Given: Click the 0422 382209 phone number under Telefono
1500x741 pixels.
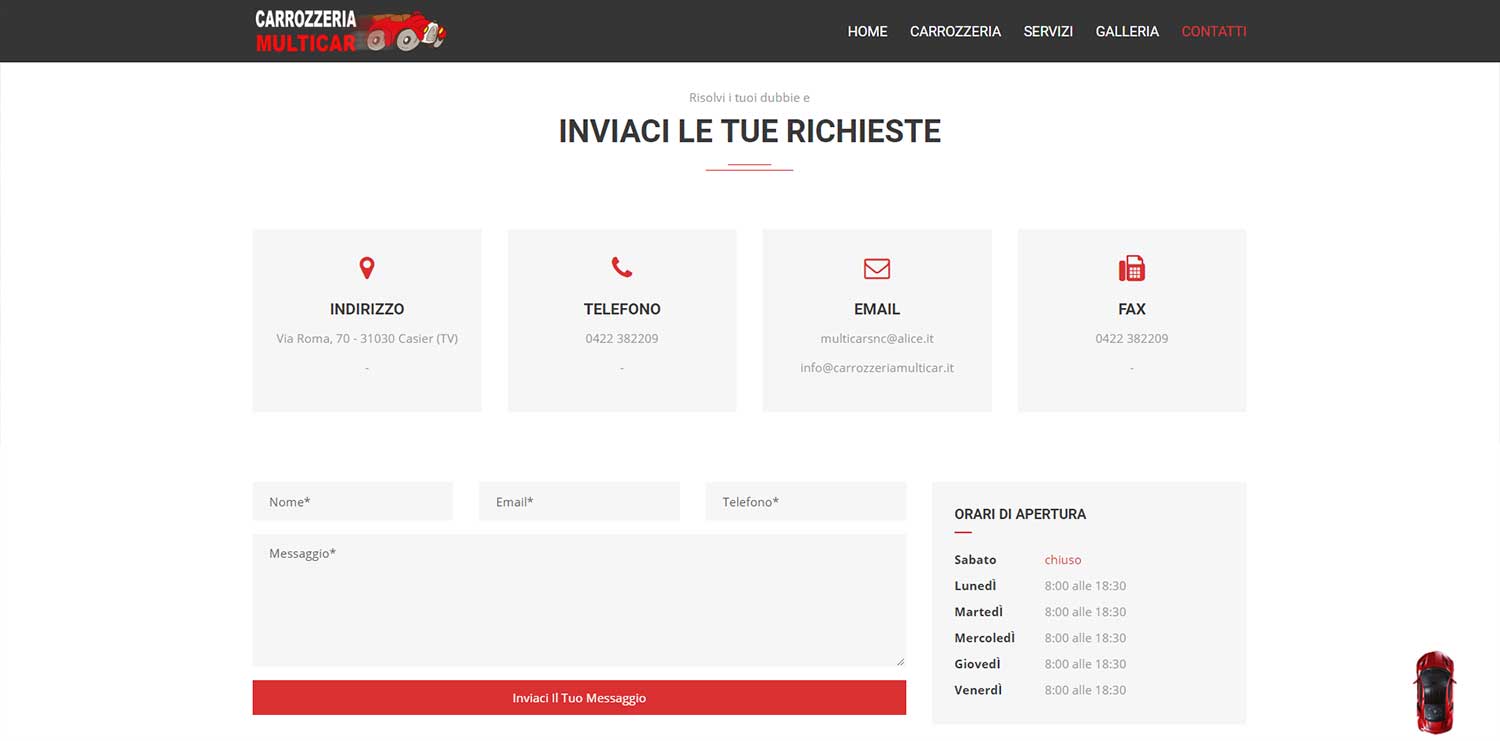Looking at the screenshot, I should click(622, 338).
